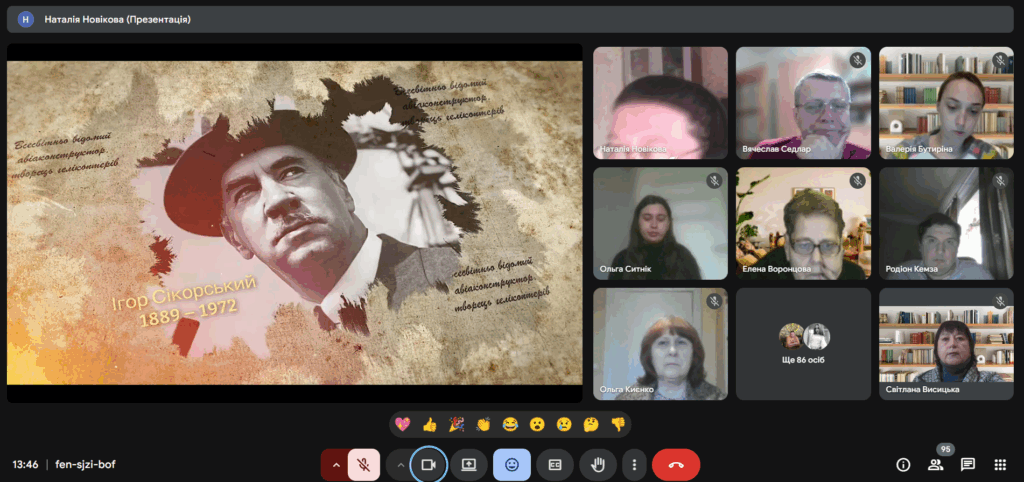1024x482 pixels.
Task: Open meeting details info icon
Action: tap(903, 465)
